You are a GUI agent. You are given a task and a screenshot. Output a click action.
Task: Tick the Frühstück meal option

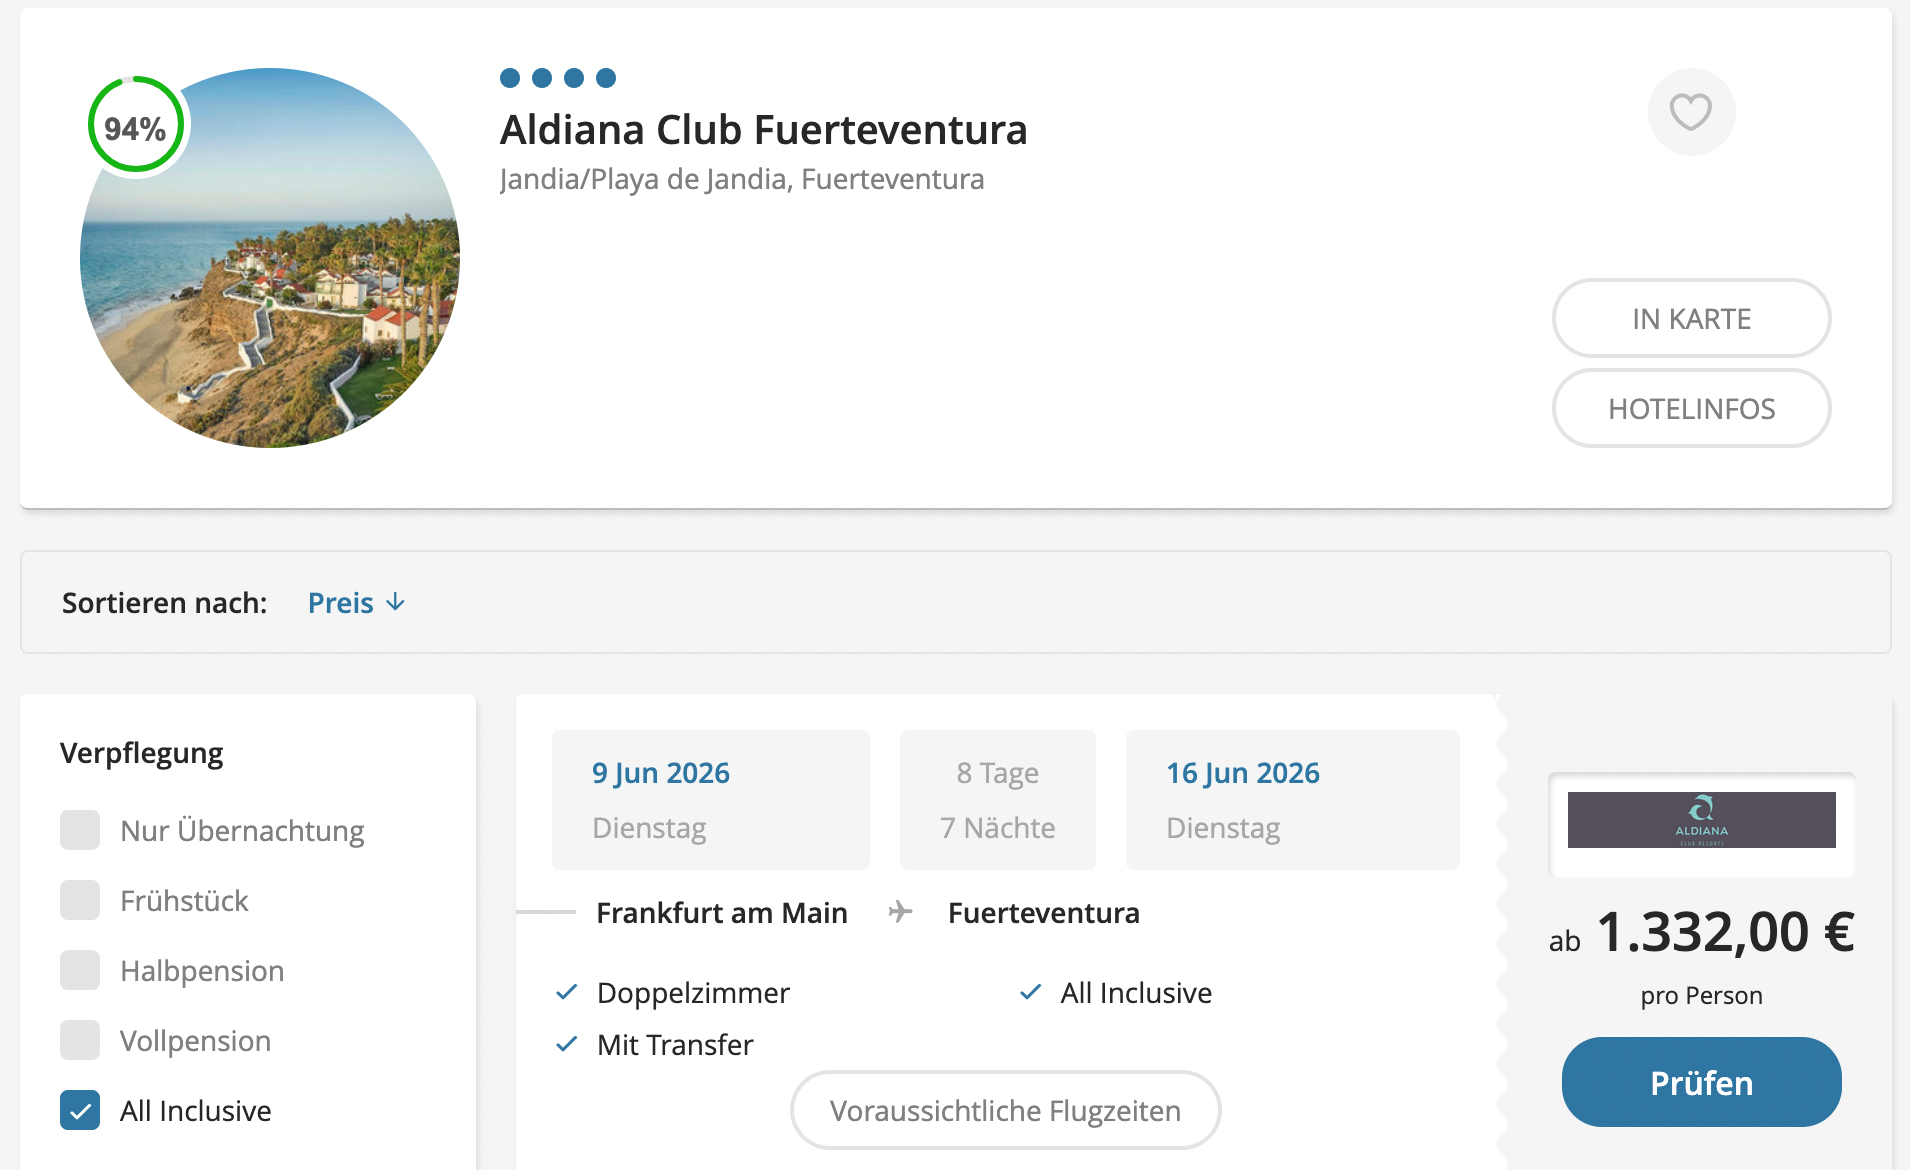point(80,900)
